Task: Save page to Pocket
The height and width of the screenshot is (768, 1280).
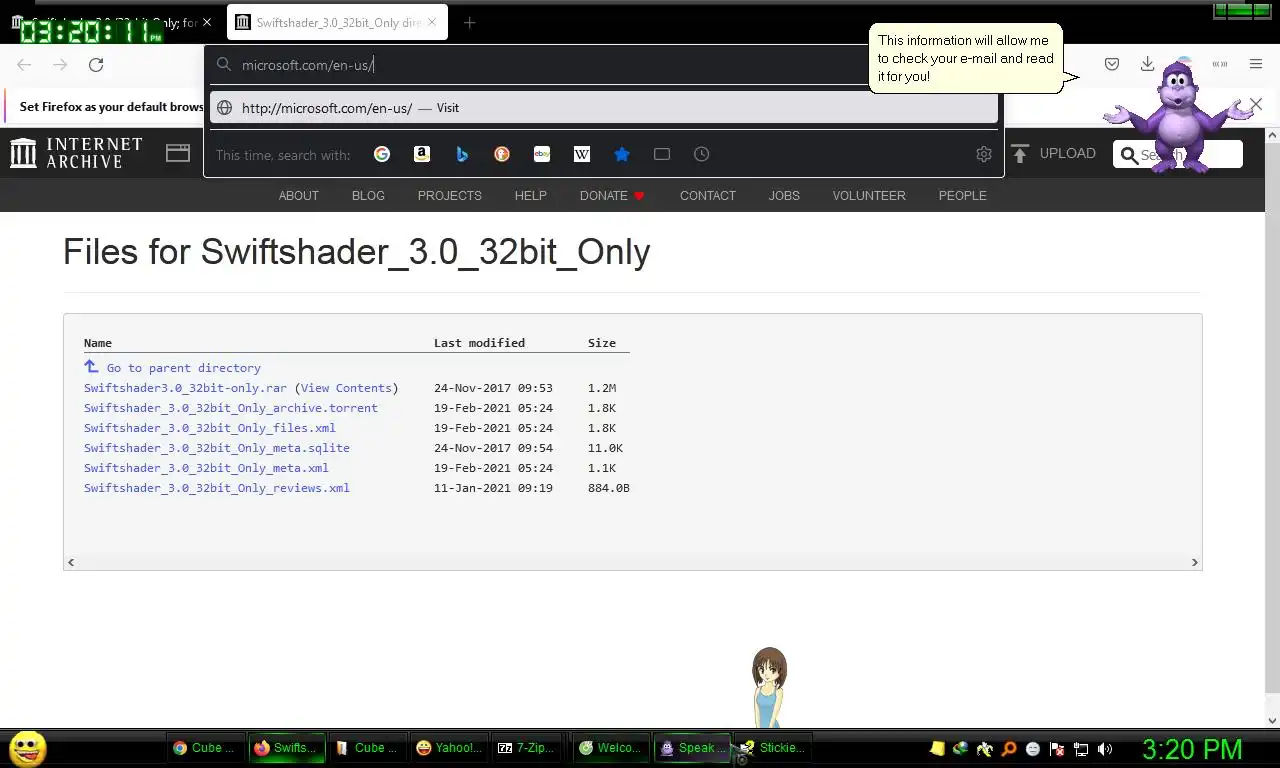Action: pyautogui.click(x=1112, y=64)
